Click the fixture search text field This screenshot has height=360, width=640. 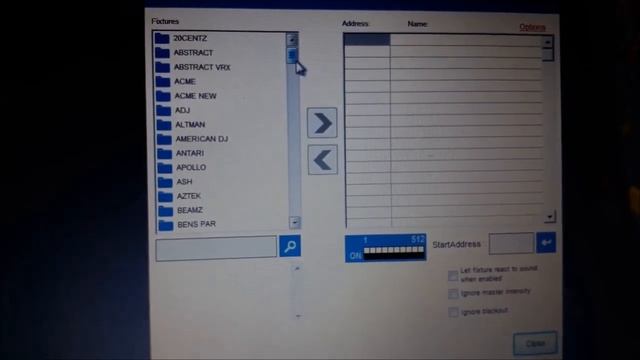point(216,247)
